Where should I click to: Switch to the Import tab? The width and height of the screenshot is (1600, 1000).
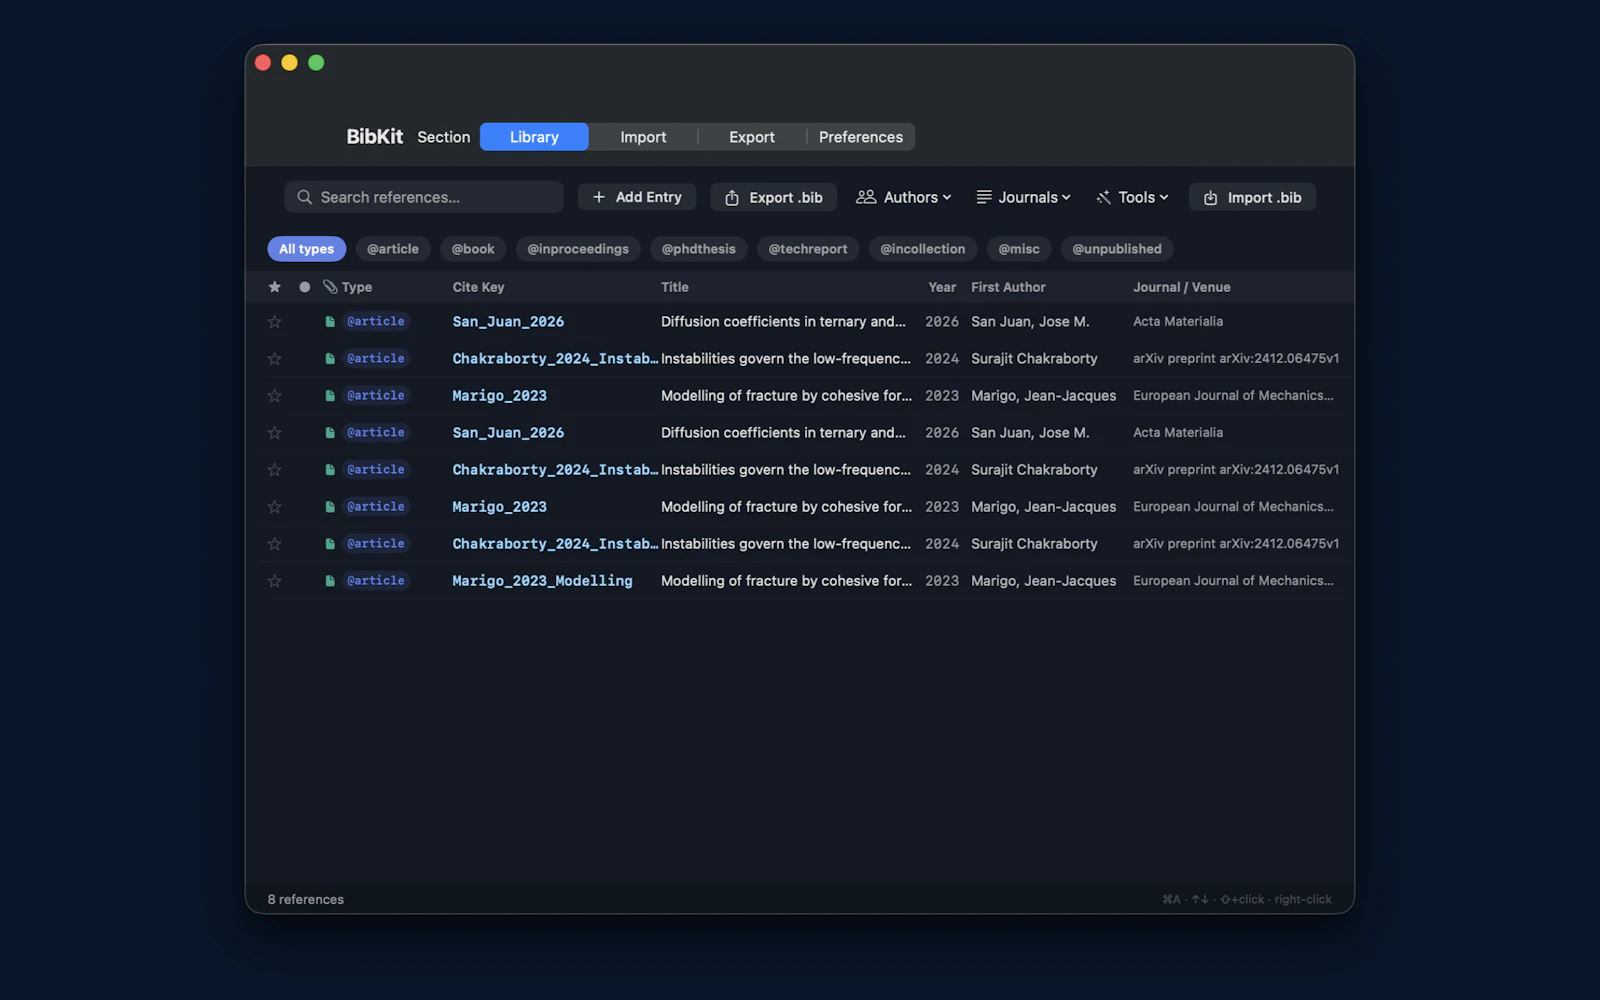coord(643,137)
